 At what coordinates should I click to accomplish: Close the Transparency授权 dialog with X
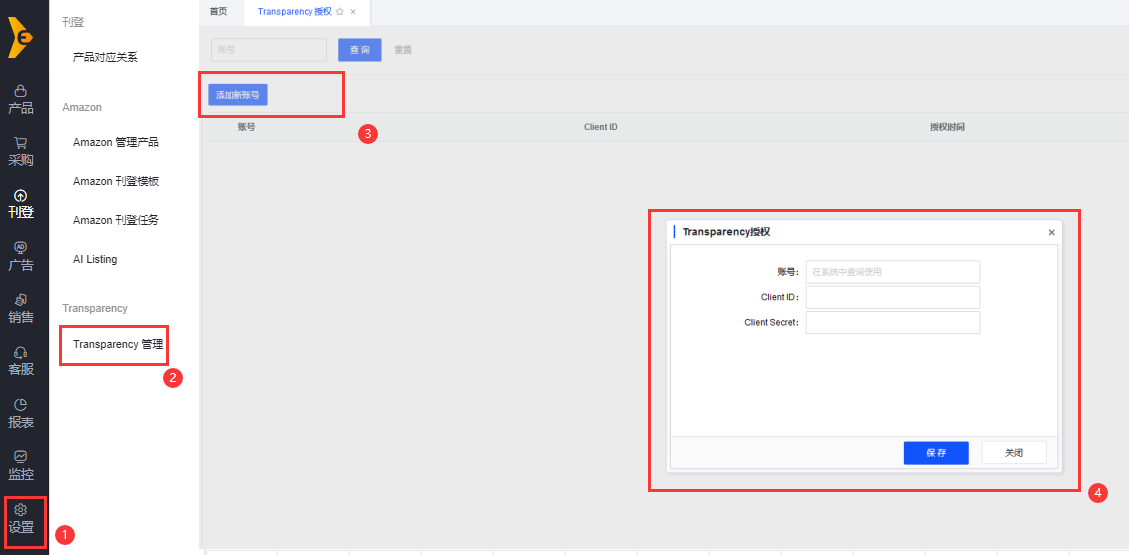click(x=1051, y=232)
